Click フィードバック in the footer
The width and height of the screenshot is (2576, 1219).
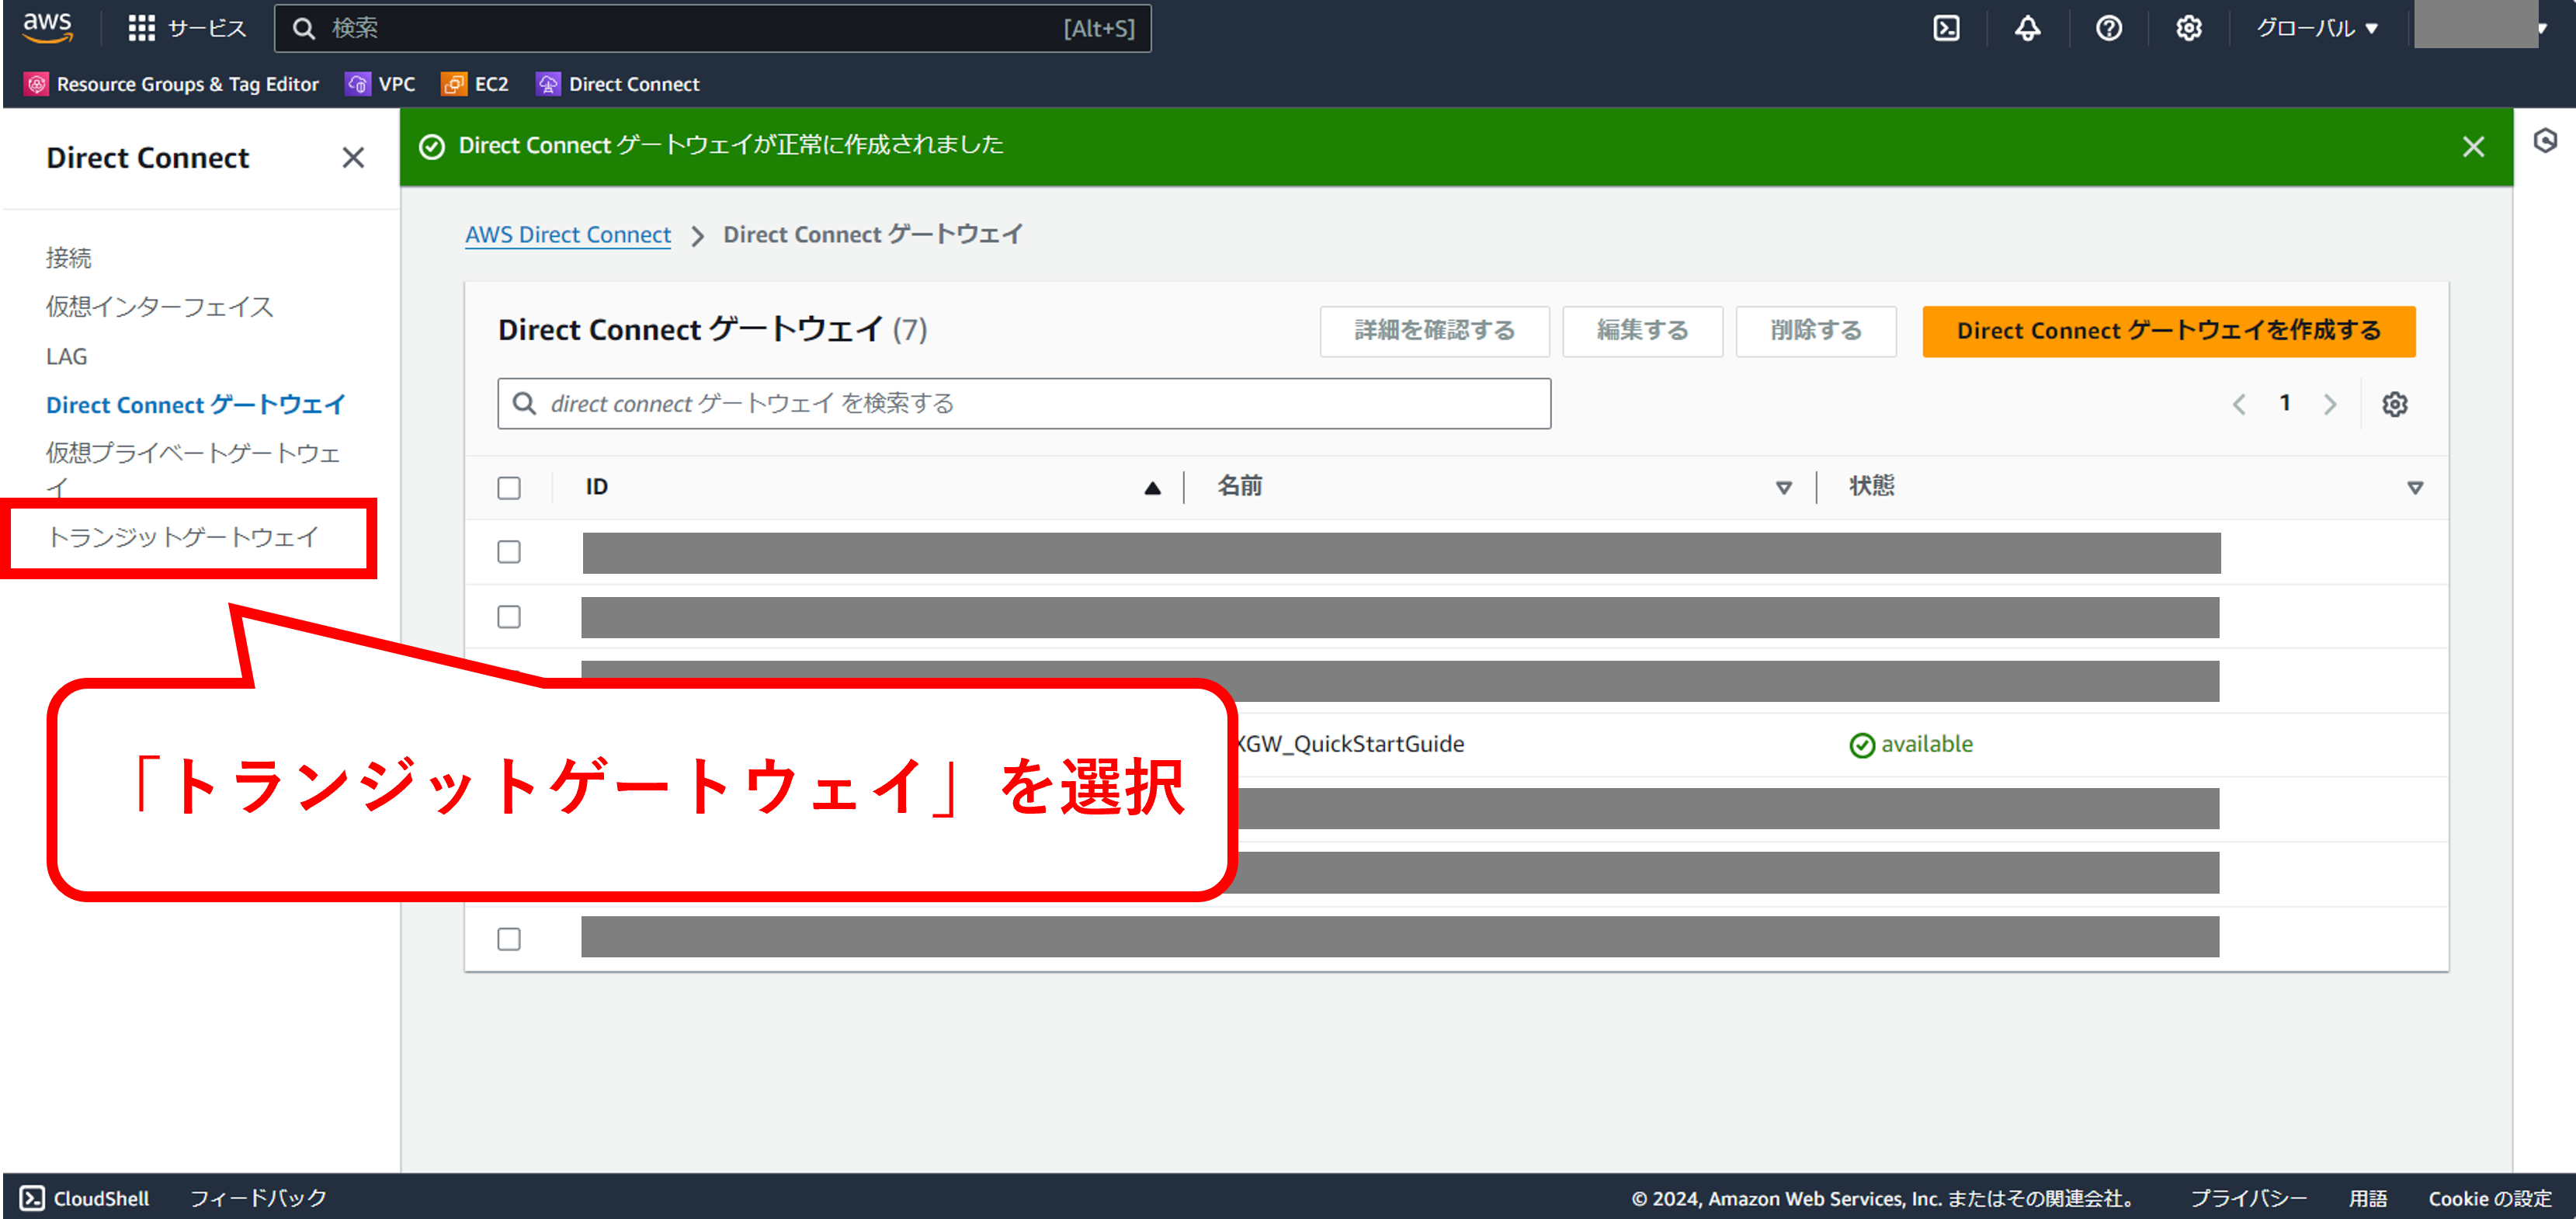pyautogui.click(x=258, y=1198)
